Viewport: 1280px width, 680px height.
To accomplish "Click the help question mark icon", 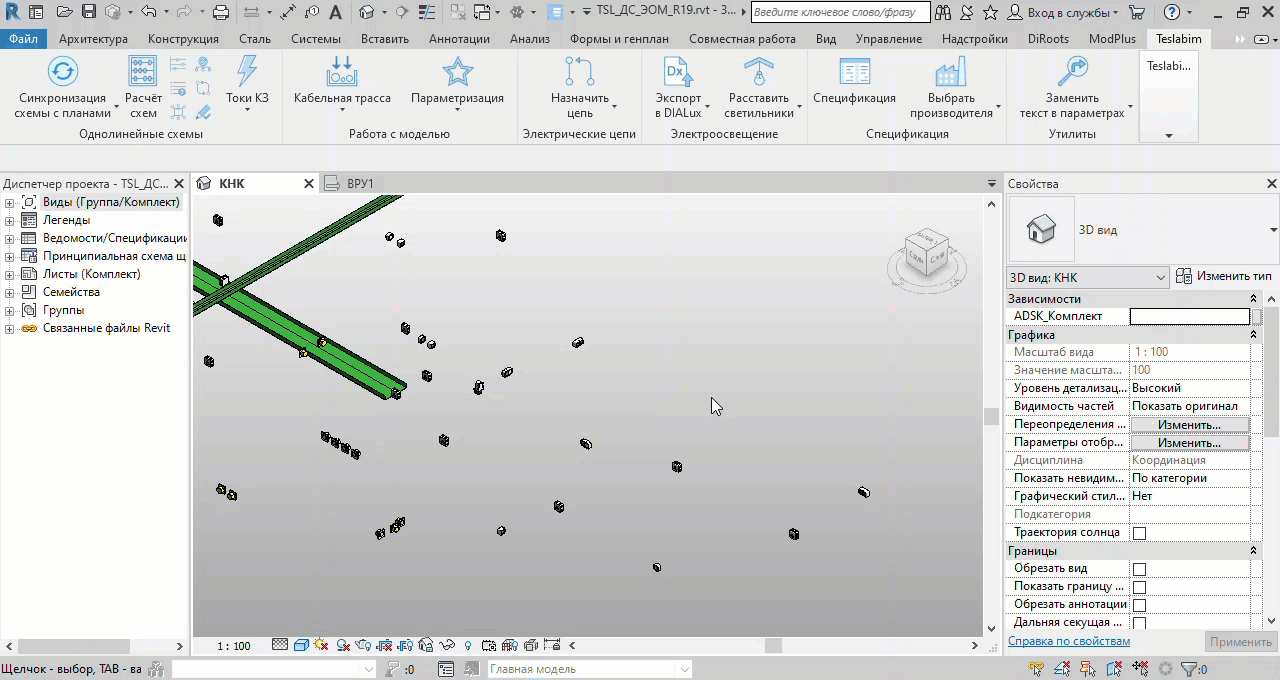I will coord(1171,13).
